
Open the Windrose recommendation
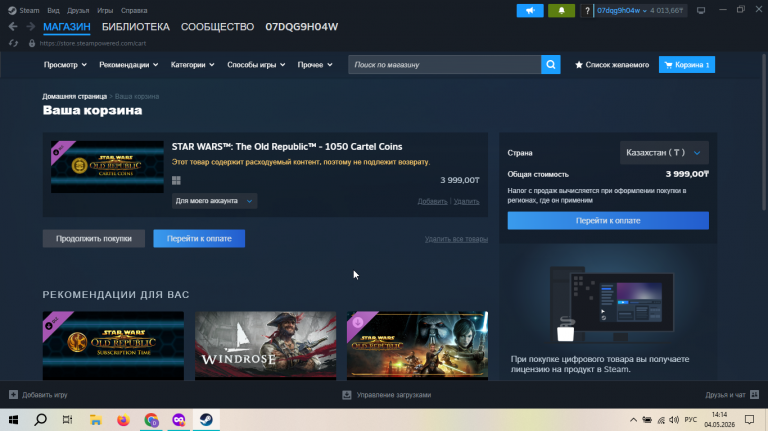(265, 345)
